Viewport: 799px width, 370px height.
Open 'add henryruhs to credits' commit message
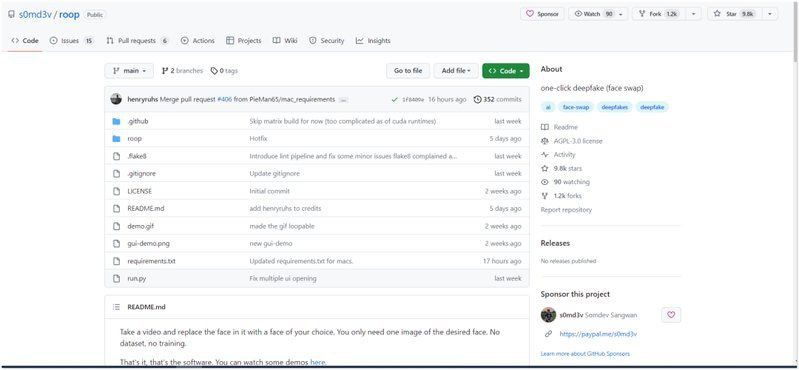coord(285,208)
